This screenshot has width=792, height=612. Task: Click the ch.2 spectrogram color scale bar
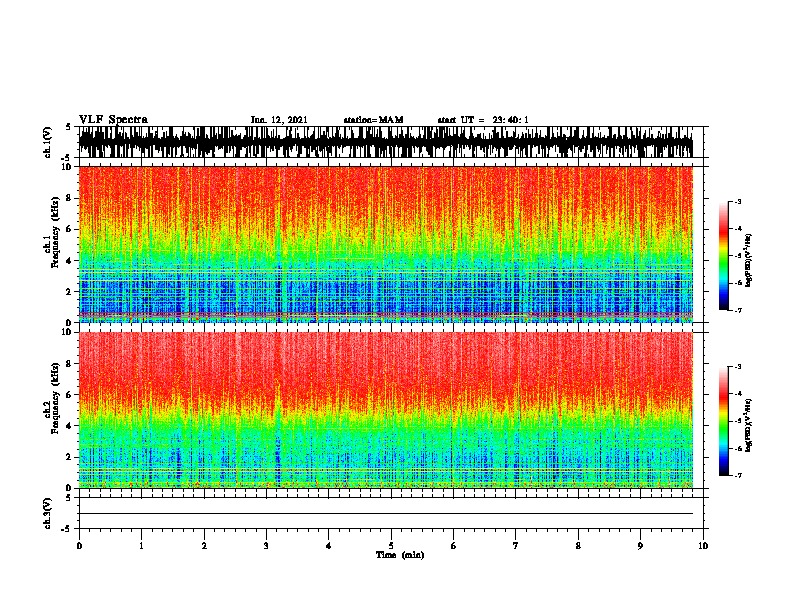724,421
